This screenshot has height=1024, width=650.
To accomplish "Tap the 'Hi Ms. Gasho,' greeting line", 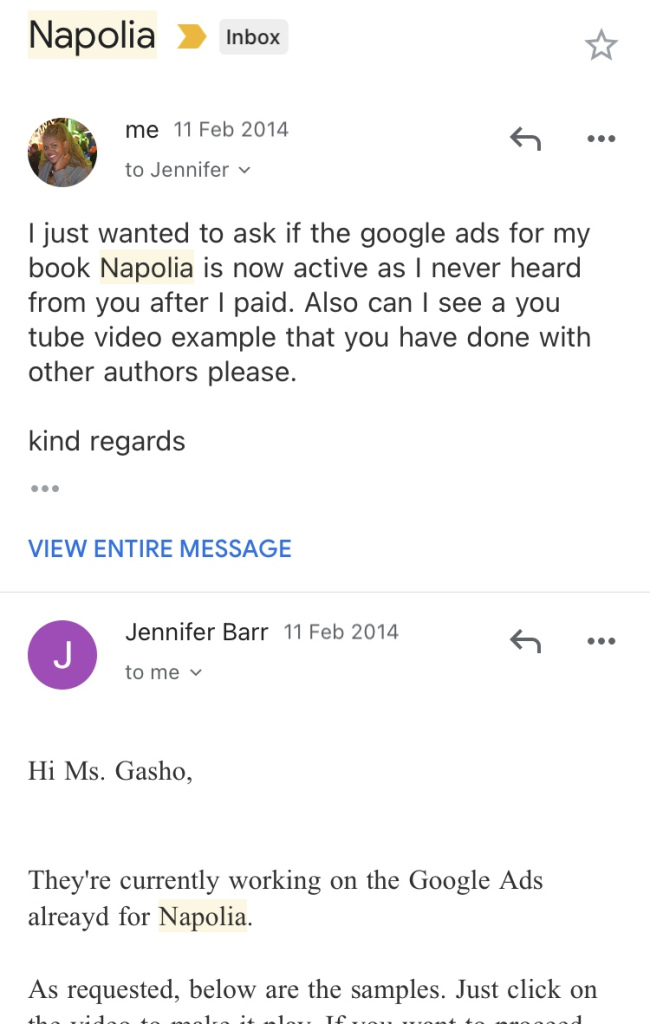I will pyautogui.click(x=110, y=771).
